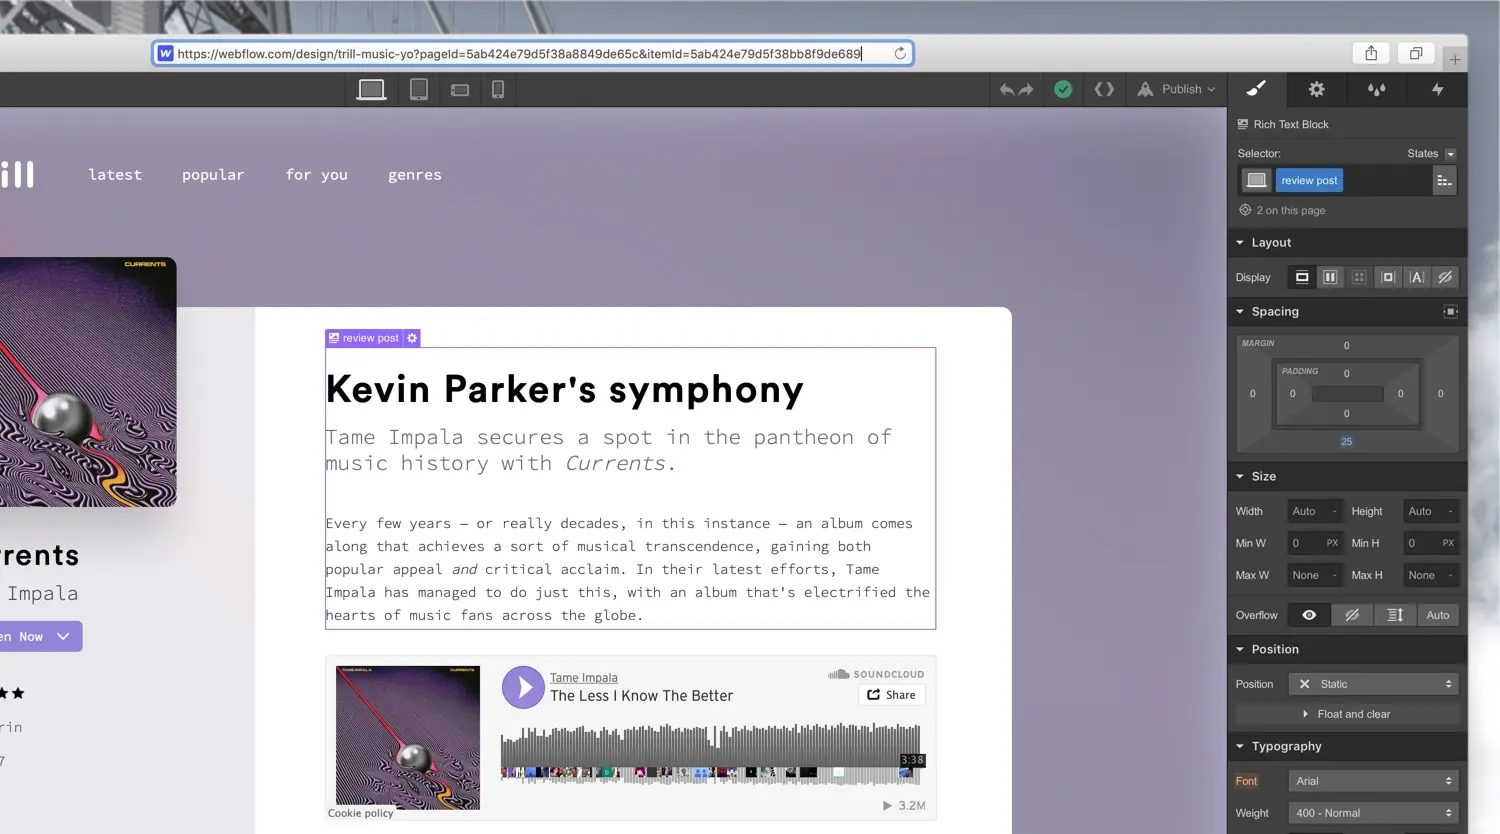Open the States dropdown arrow
Screen dimensions: 1500x834
(x=1450, y=154)
